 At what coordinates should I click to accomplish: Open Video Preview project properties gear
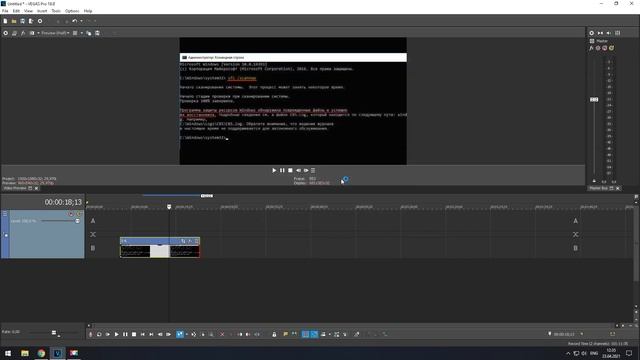6,33
